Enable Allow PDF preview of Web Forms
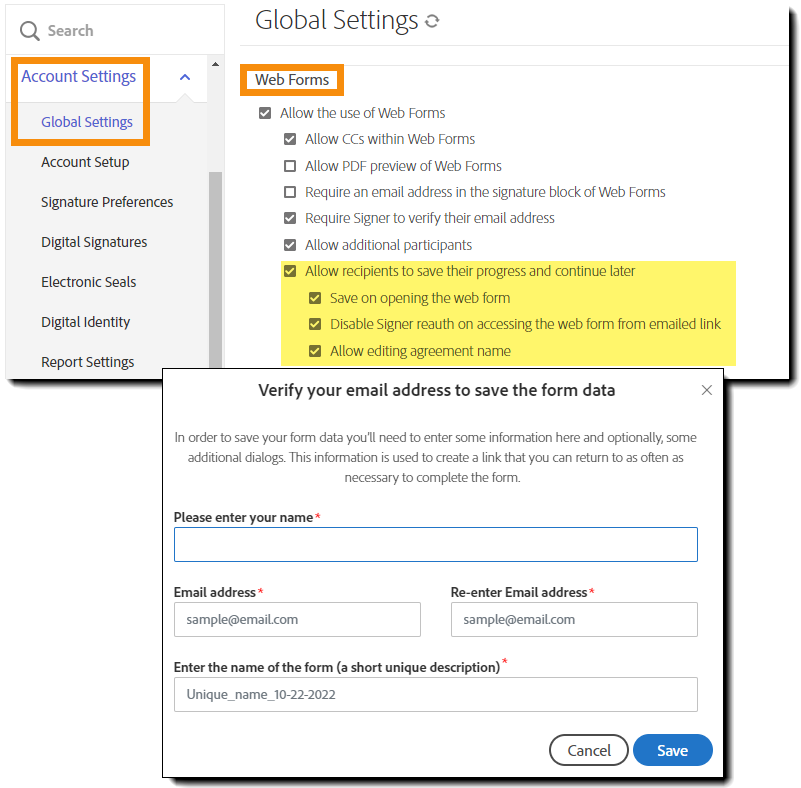 [x=290, y=166]
